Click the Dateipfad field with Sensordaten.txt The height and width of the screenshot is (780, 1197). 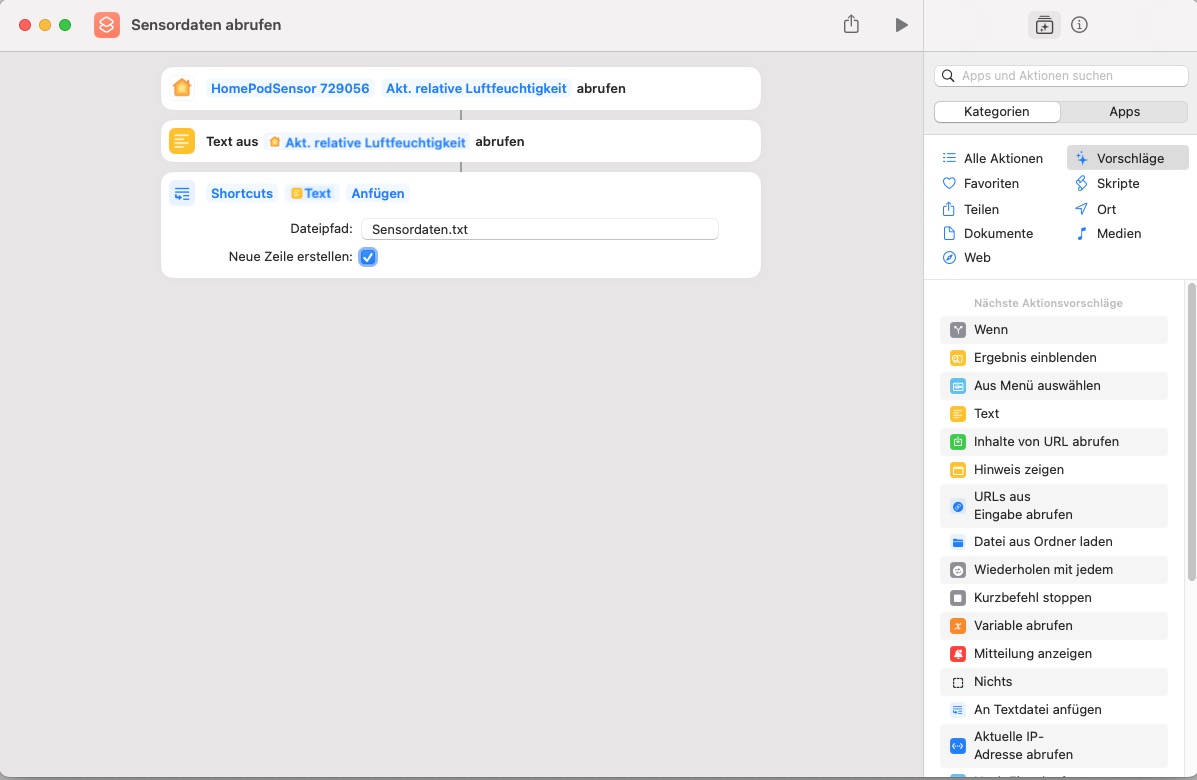540,230
